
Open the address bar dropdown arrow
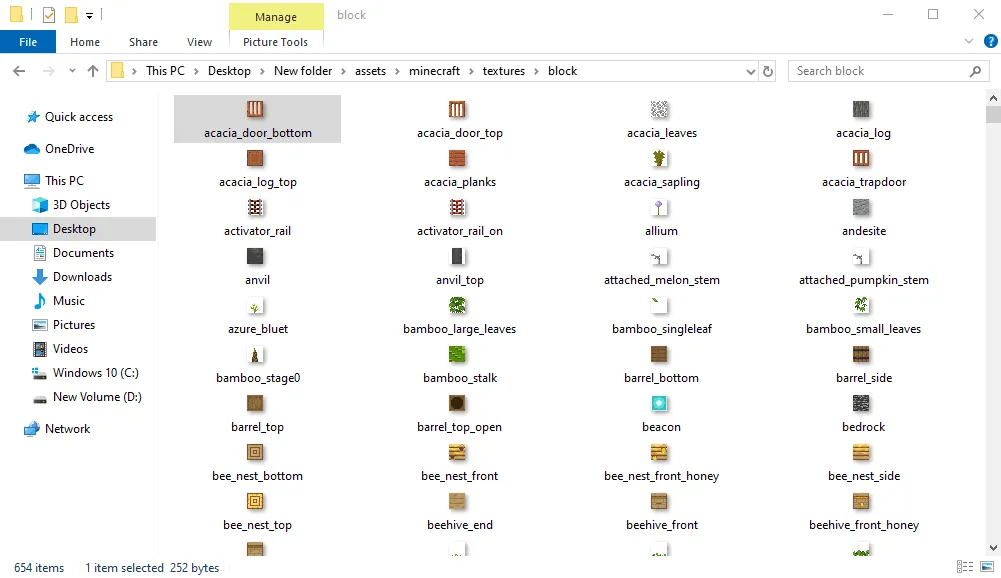click(x=751, y=71)
